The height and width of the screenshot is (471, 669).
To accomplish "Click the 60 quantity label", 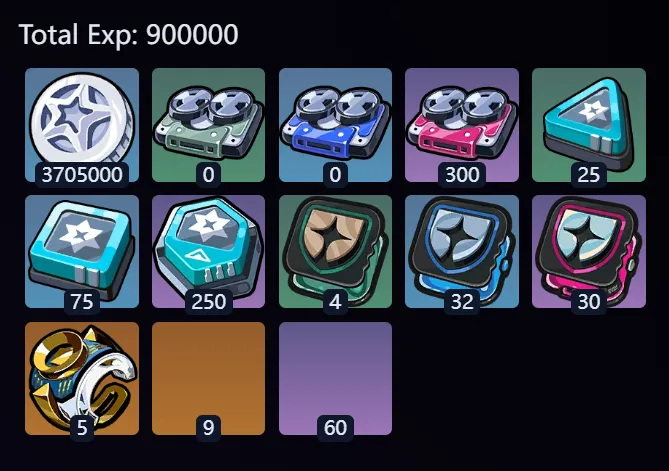I will (335, 427).
